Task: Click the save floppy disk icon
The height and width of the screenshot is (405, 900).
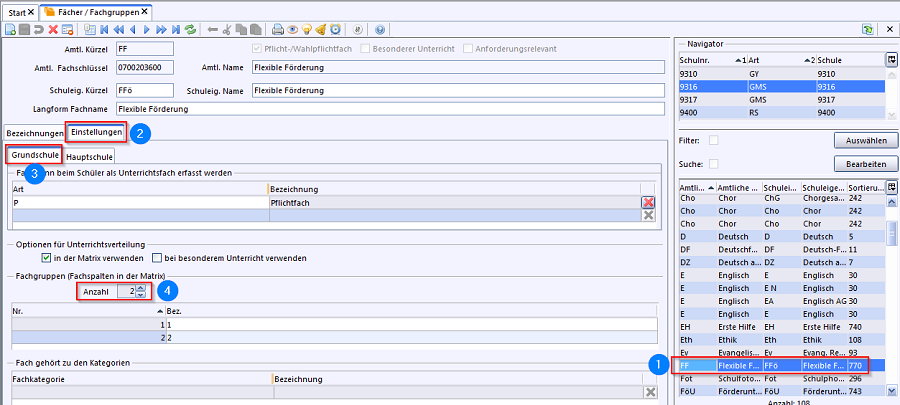Action: (25, 29)
